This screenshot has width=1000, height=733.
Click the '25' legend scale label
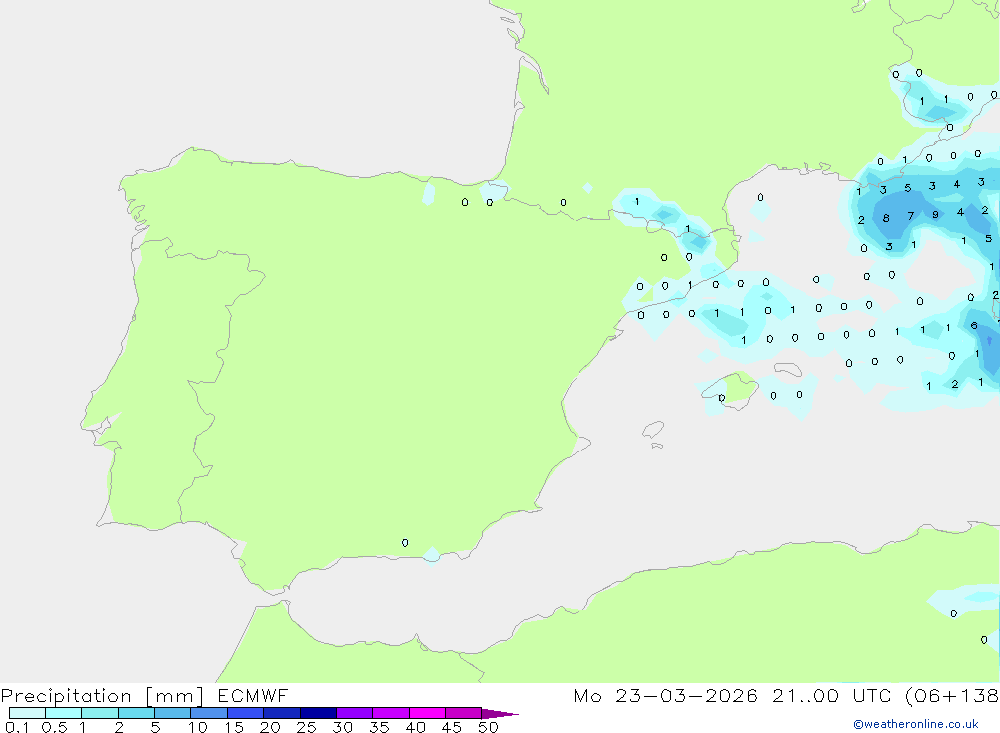pos(306,727)
